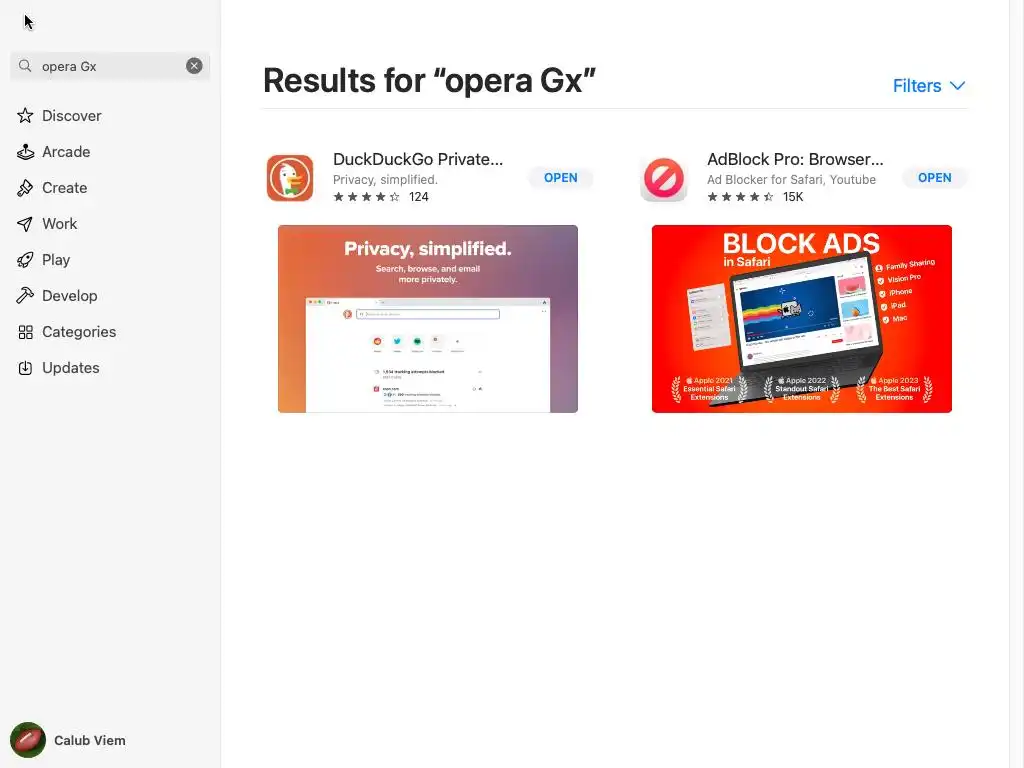Click the opera Gx search field
This screenshot has height=768, width=1024.
point(110,66)
